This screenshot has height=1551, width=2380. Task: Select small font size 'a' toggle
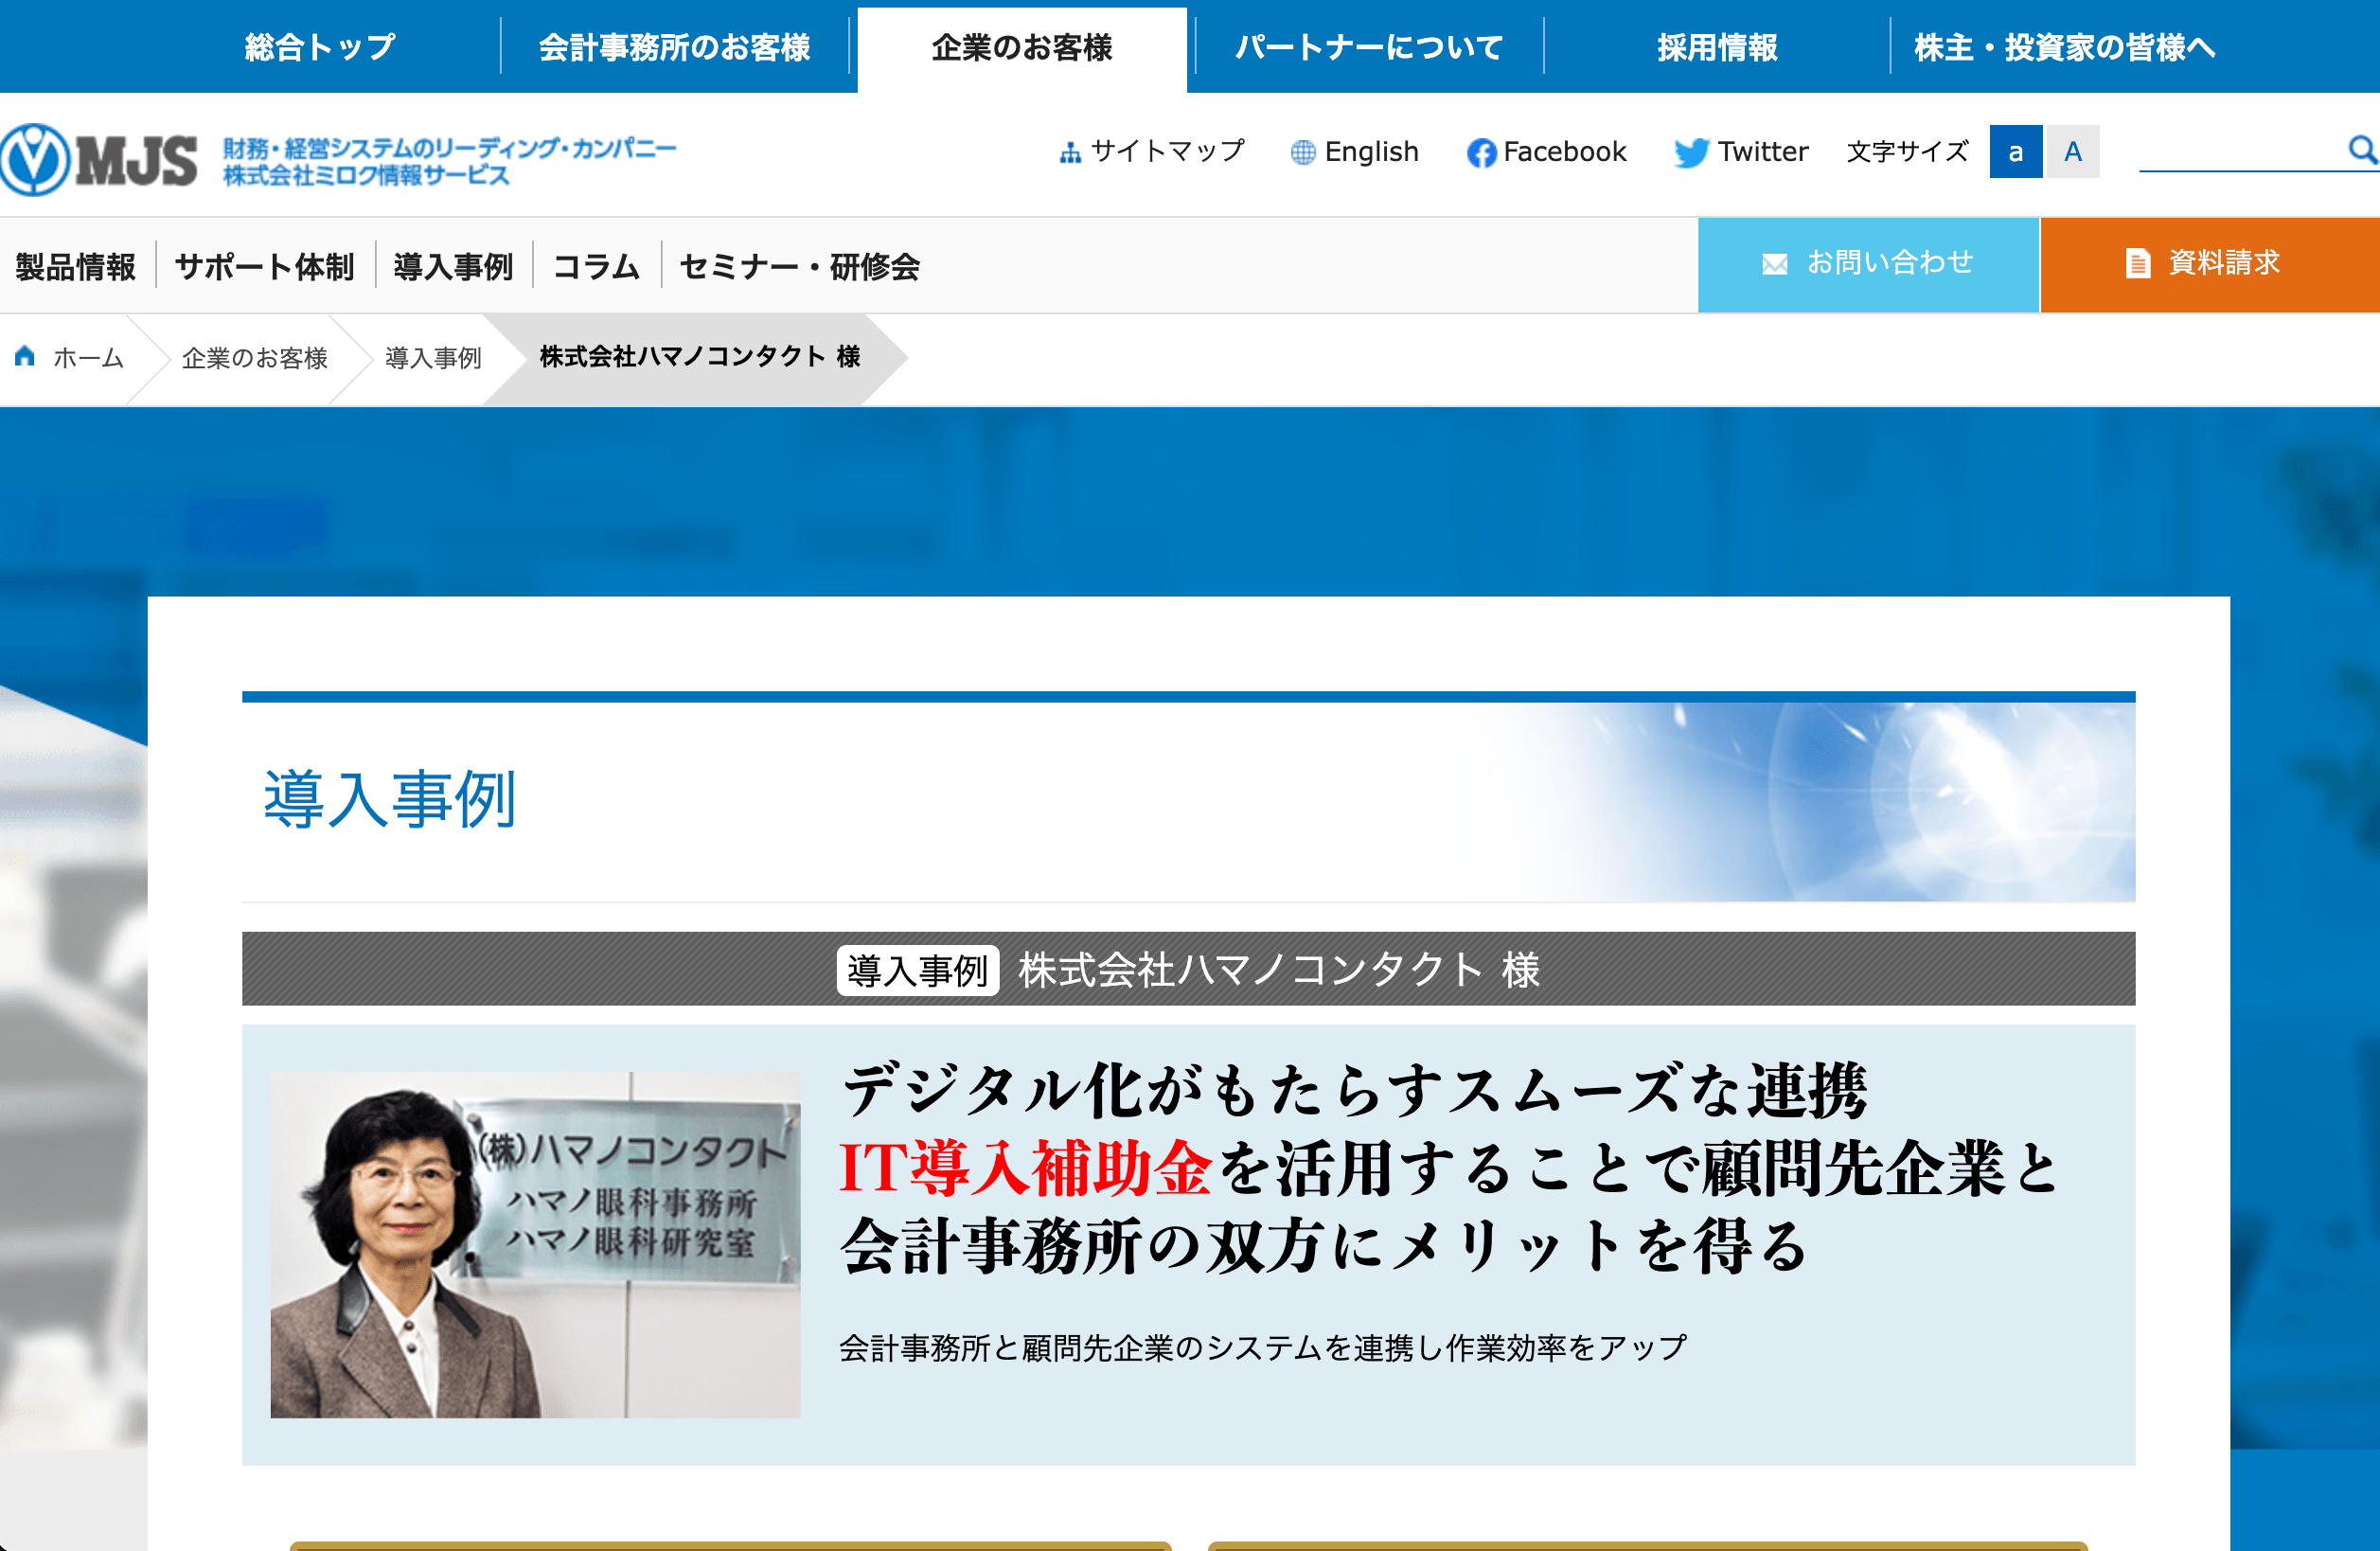[2015, 152]
